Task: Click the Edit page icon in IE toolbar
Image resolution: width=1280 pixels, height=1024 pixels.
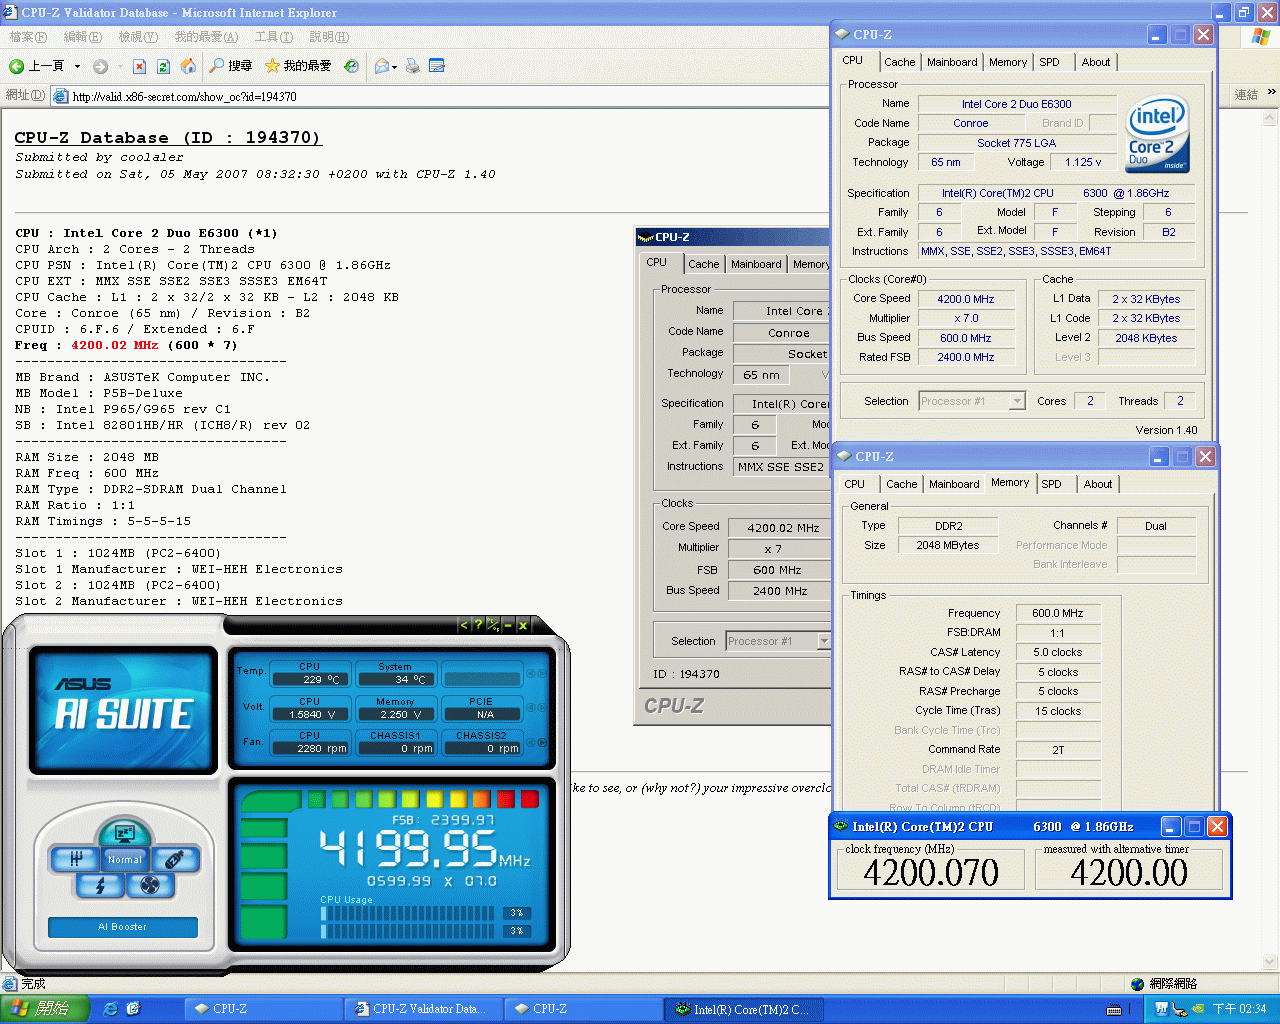Action: pyautogui.click(x=437, y=66)
